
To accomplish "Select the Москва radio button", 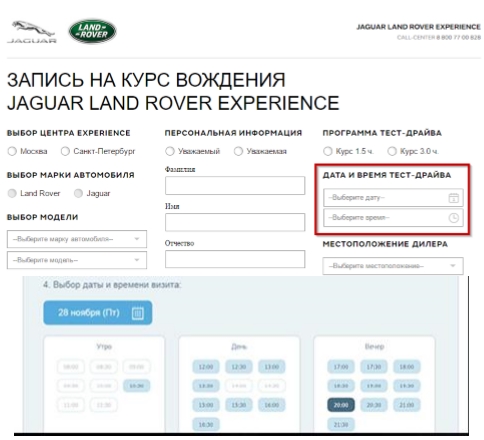I will (12, 151).
